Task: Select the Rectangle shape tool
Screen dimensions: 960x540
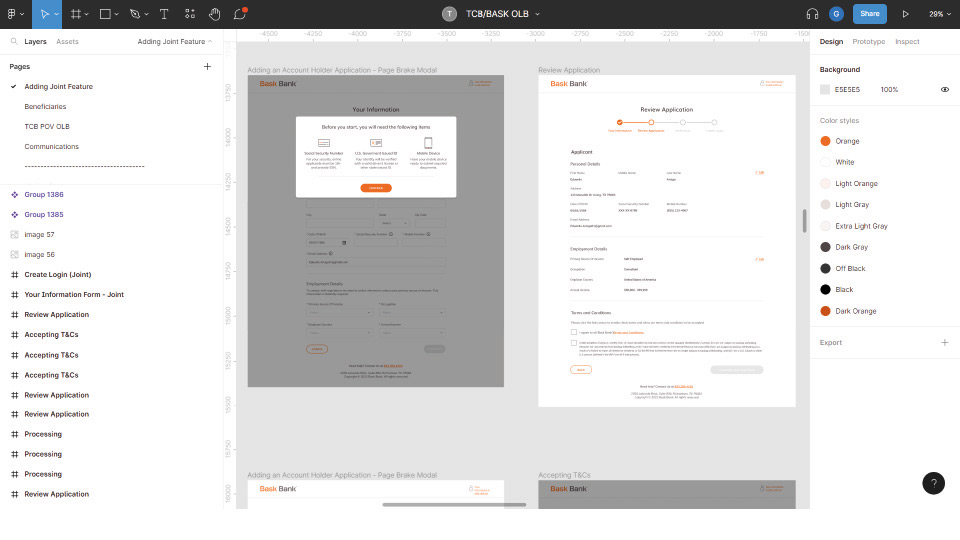Action: (x=105, y=13)
